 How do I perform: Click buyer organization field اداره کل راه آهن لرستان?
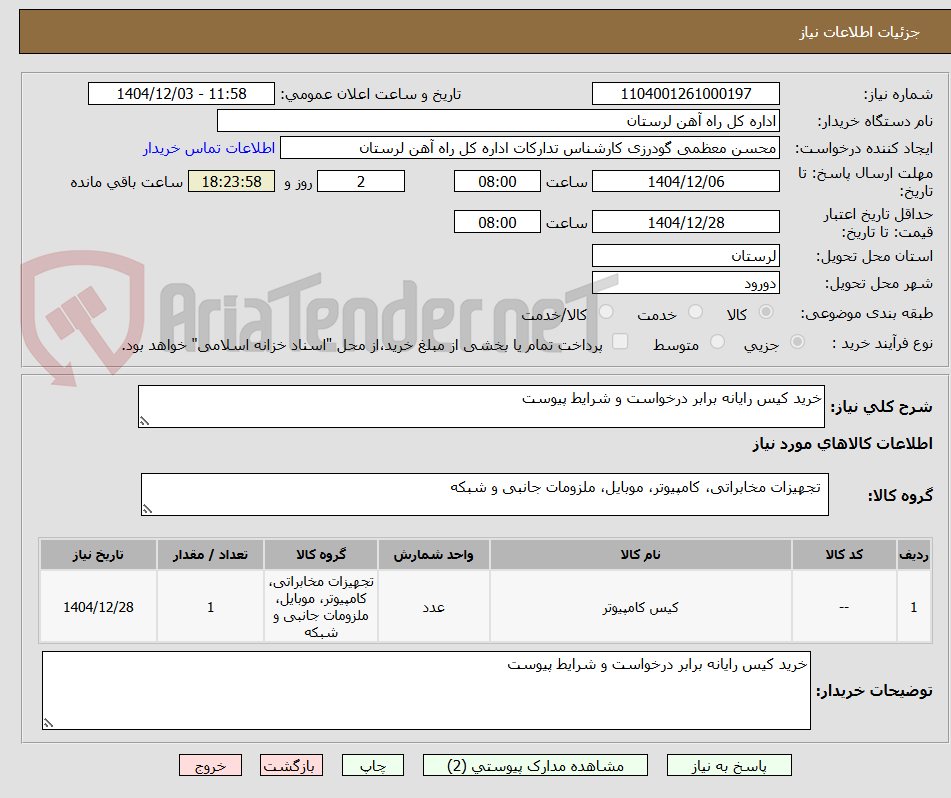coord(498,121)
